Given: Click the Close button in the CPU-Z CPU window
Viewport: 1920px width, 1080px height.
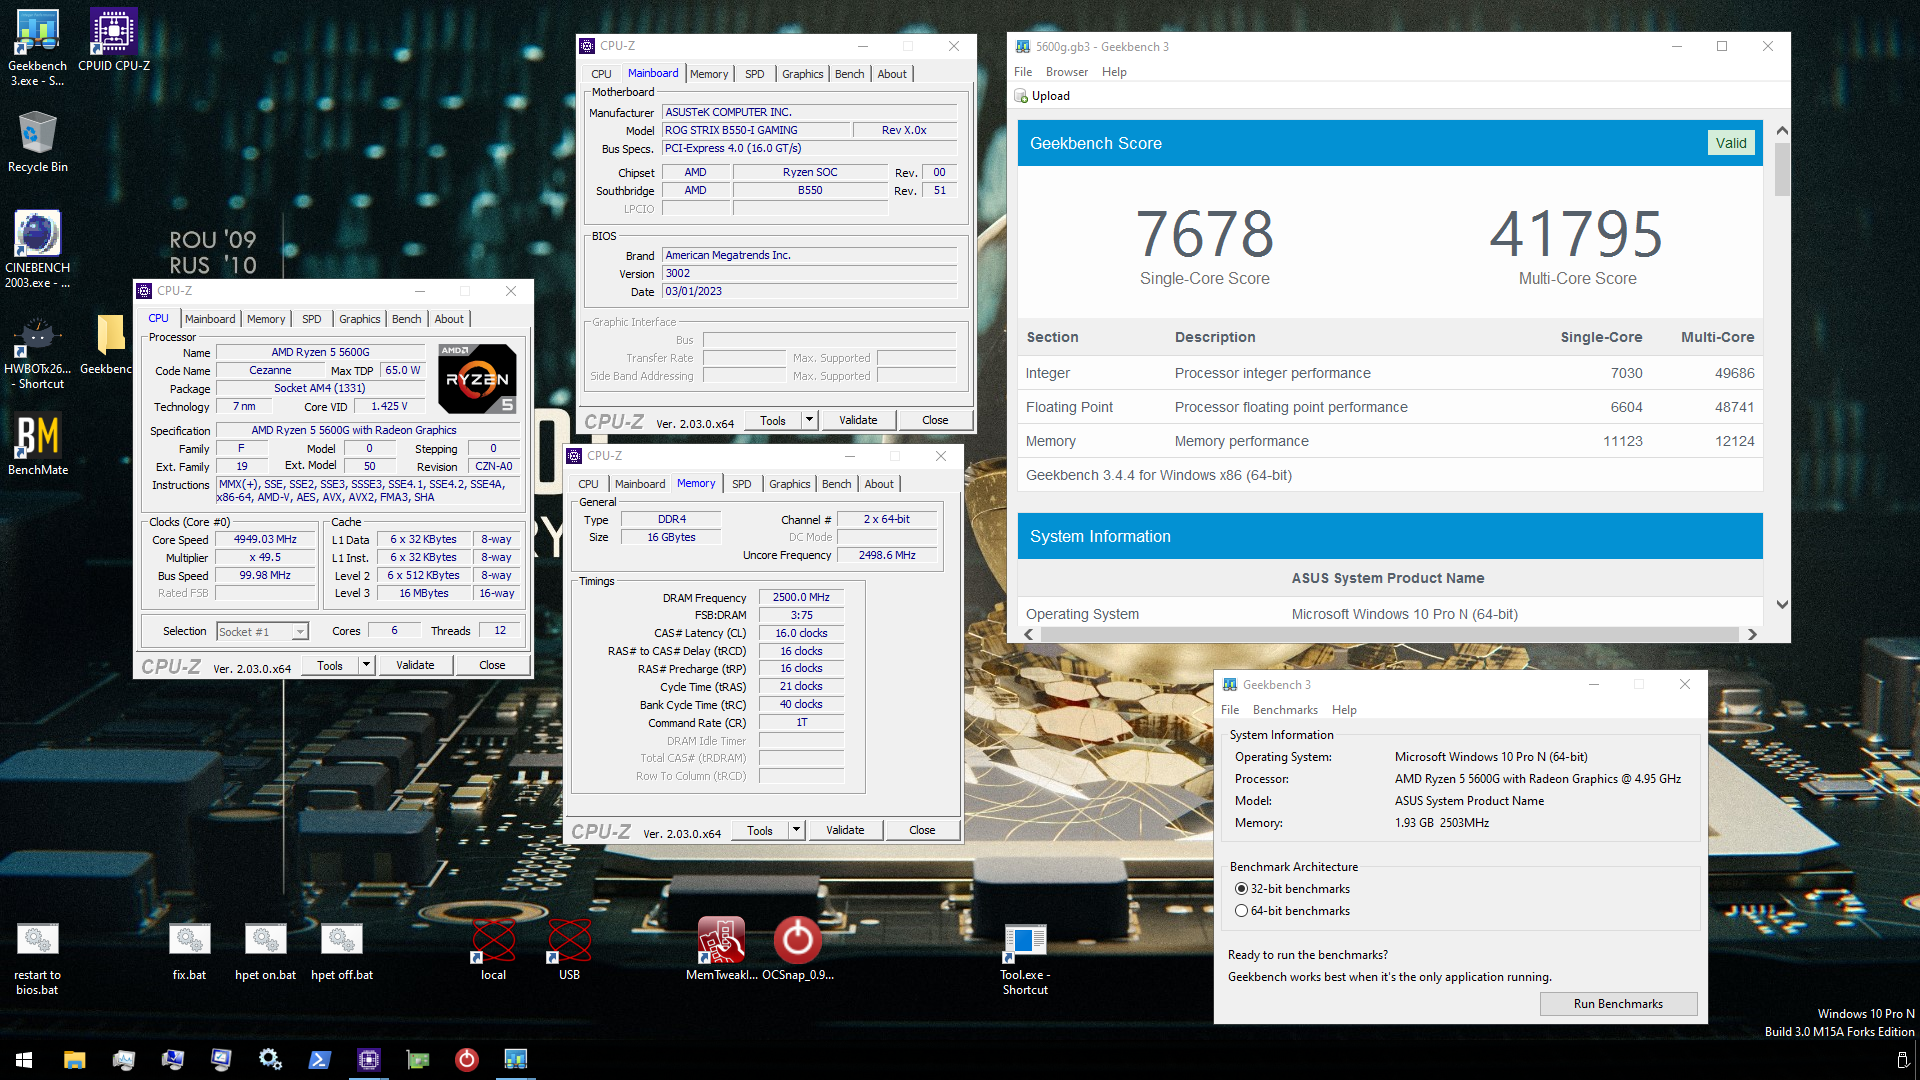Looking at the screenshot, I should (492, 665).
